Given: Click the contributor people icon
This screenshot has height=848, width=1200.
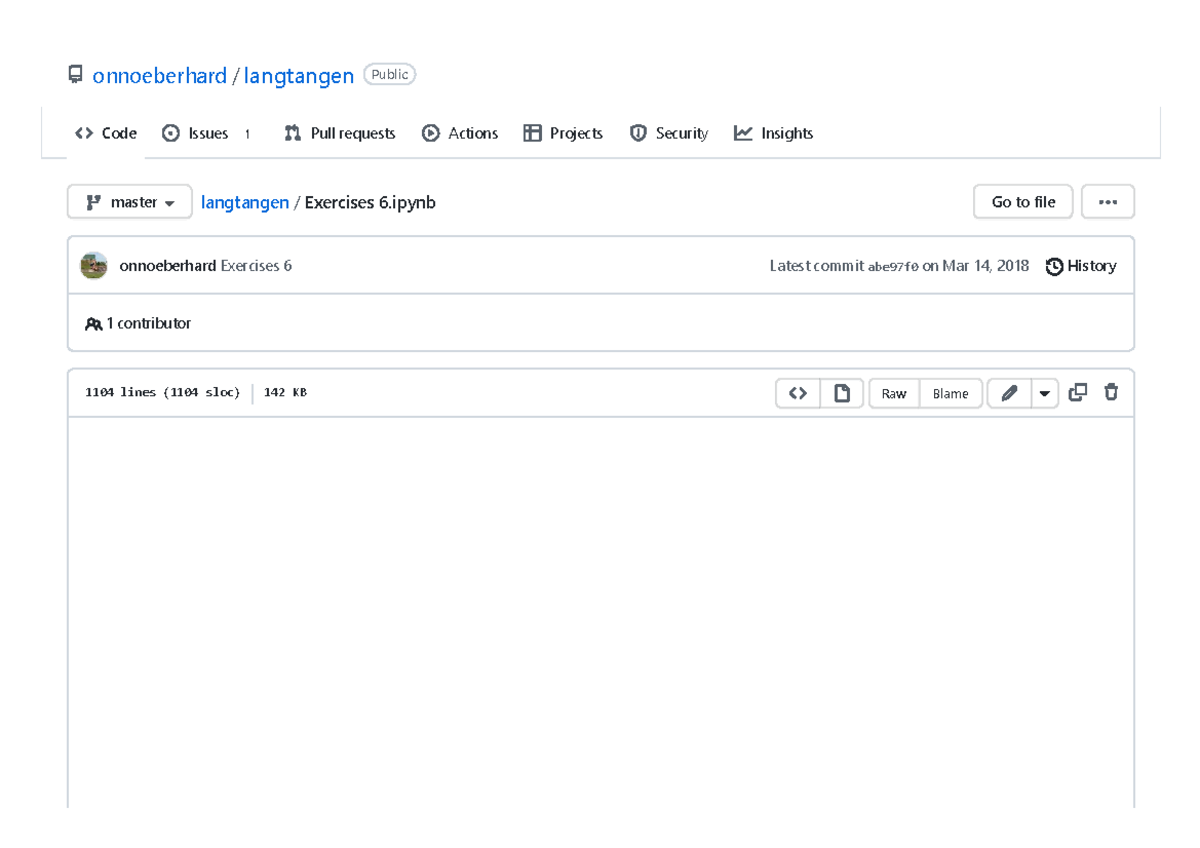Looking at the screenshot, I should pyautogui.click(x=94, y=324).
